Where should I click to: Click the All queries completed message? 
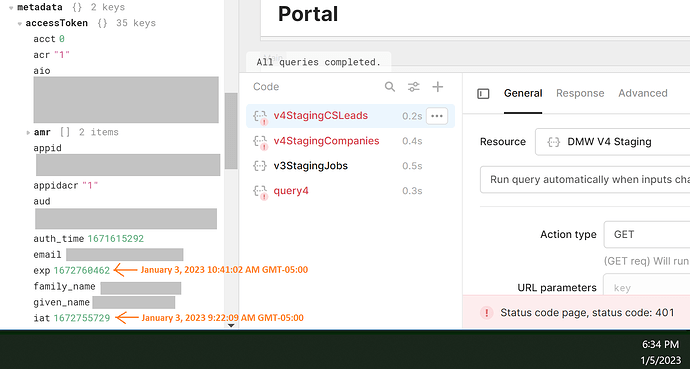point(319,62)
